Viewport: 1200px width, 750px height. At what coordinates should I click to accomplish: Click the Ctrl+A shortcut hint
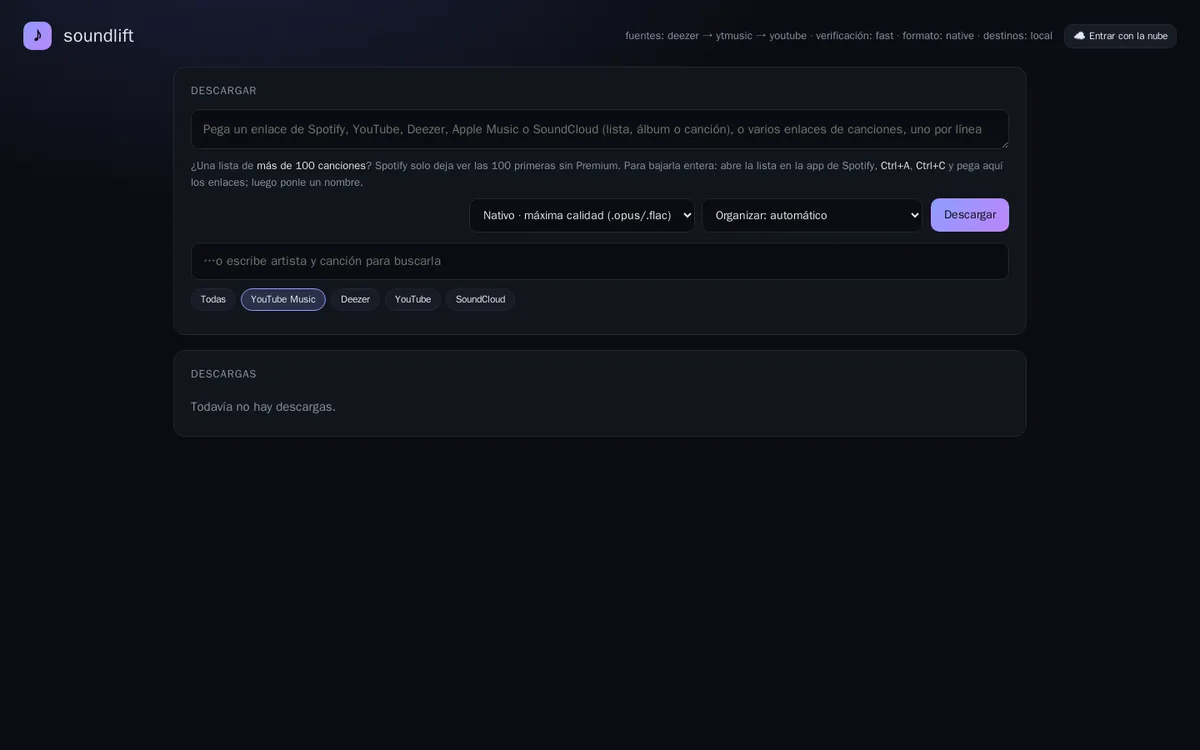[x=895, y=166]
